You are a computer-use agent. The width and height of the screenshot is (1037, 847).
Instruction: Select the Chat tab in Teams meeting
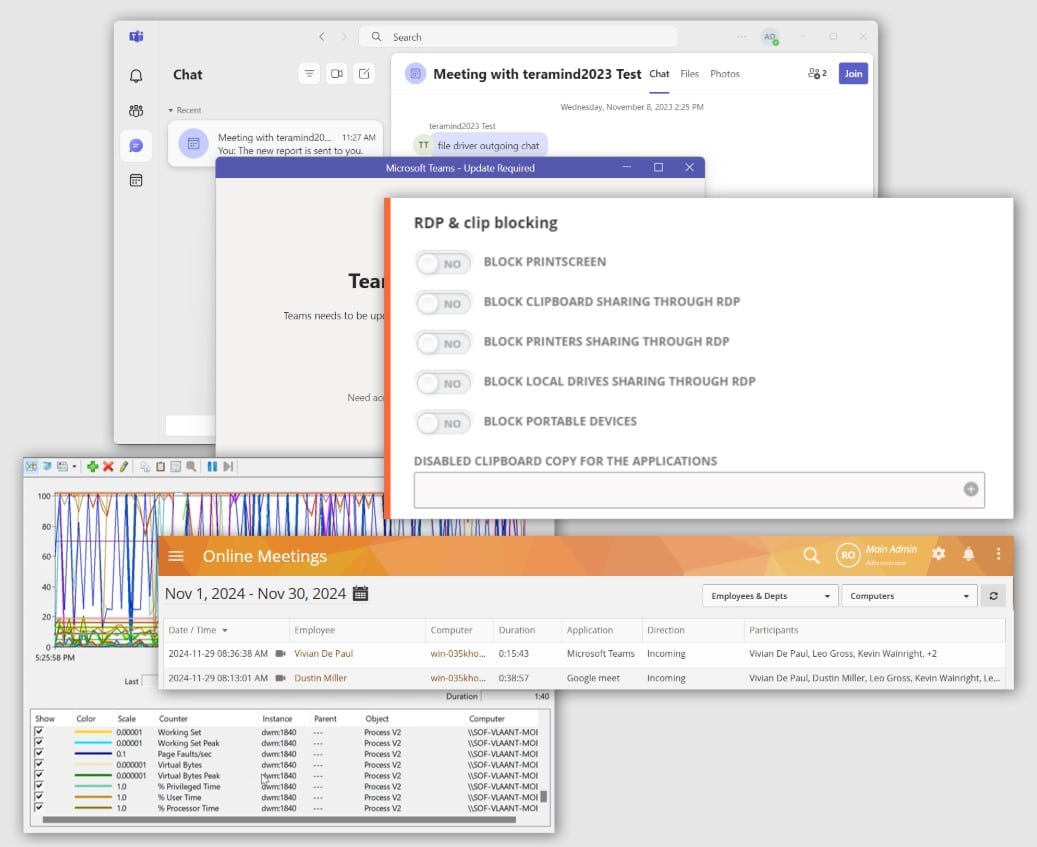pyautogui.click(x=659, y=73)
